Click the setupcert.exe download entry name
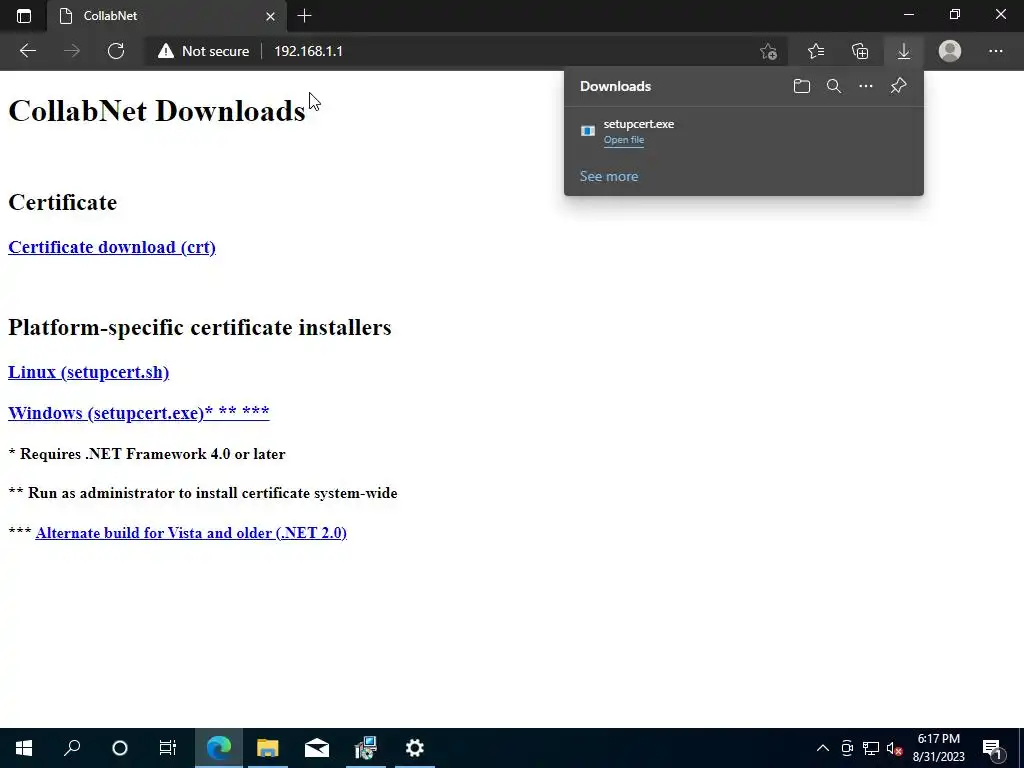This screenshot has width=1024, height=768. [x=639, y=124]
